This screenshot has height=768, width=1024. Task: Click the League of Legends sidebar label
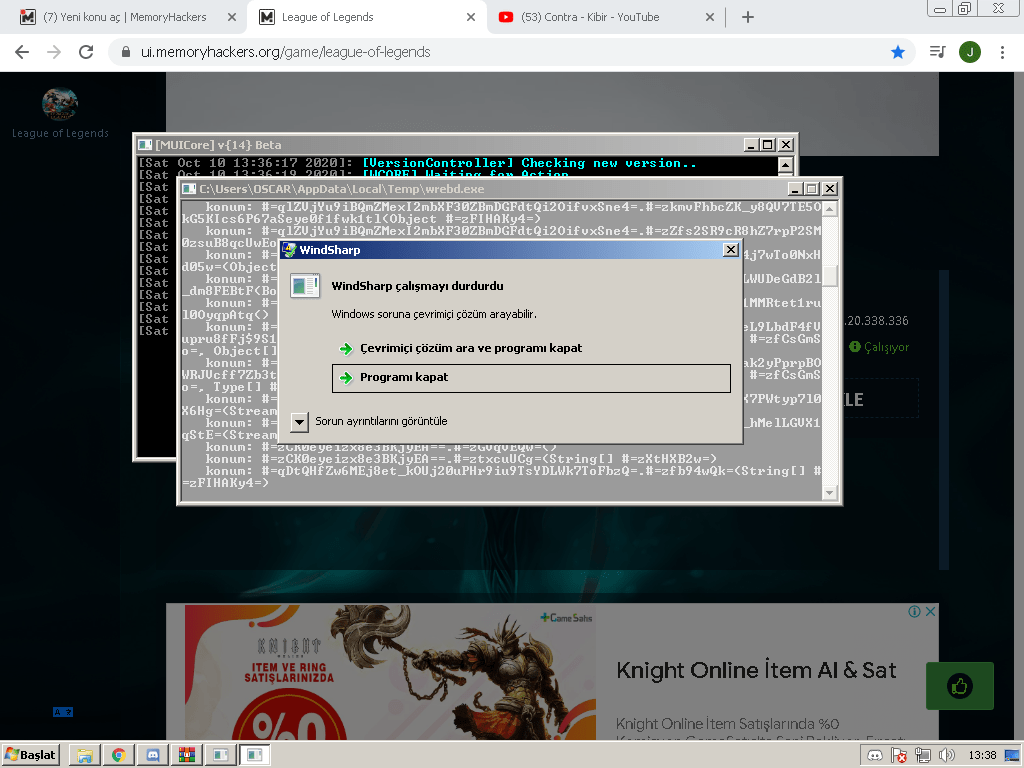[60, 133]
